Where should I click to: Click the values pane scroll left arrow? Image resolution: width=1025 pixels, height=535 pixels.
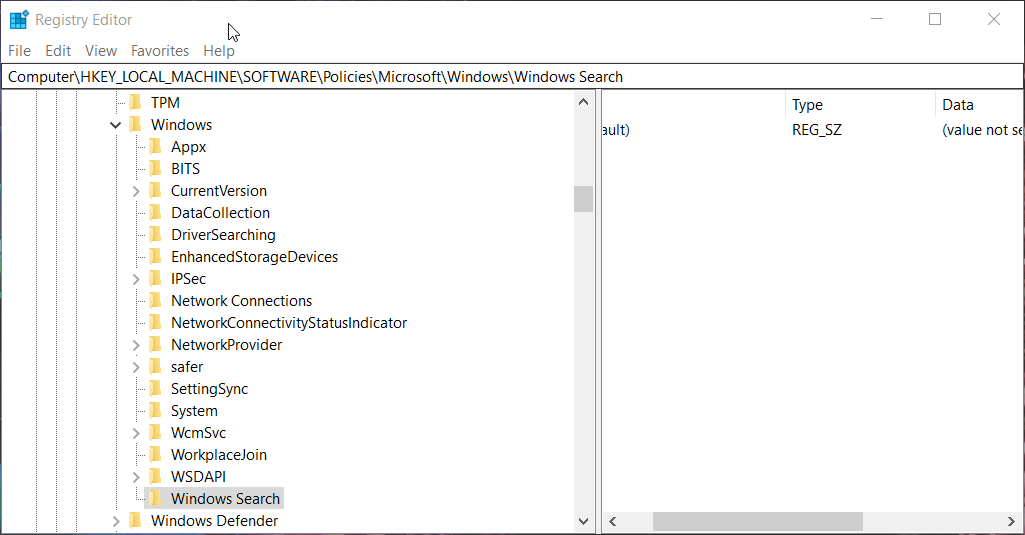pyautogui.click(x=613, y=521)
